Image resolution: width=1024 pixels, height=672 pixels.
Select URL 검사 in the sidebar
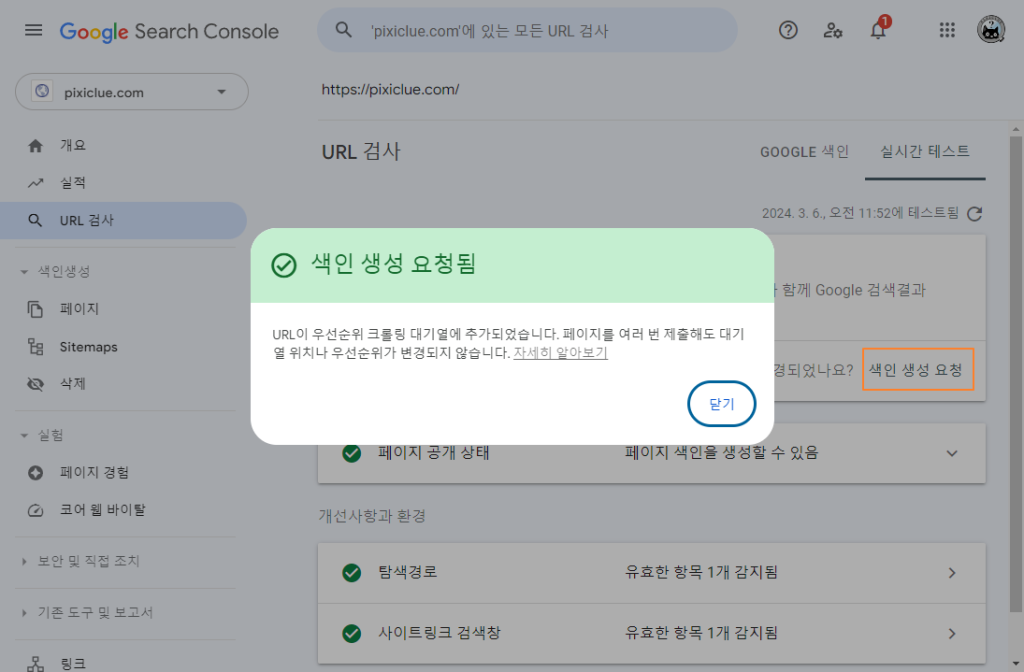click(x=123, y=221)
